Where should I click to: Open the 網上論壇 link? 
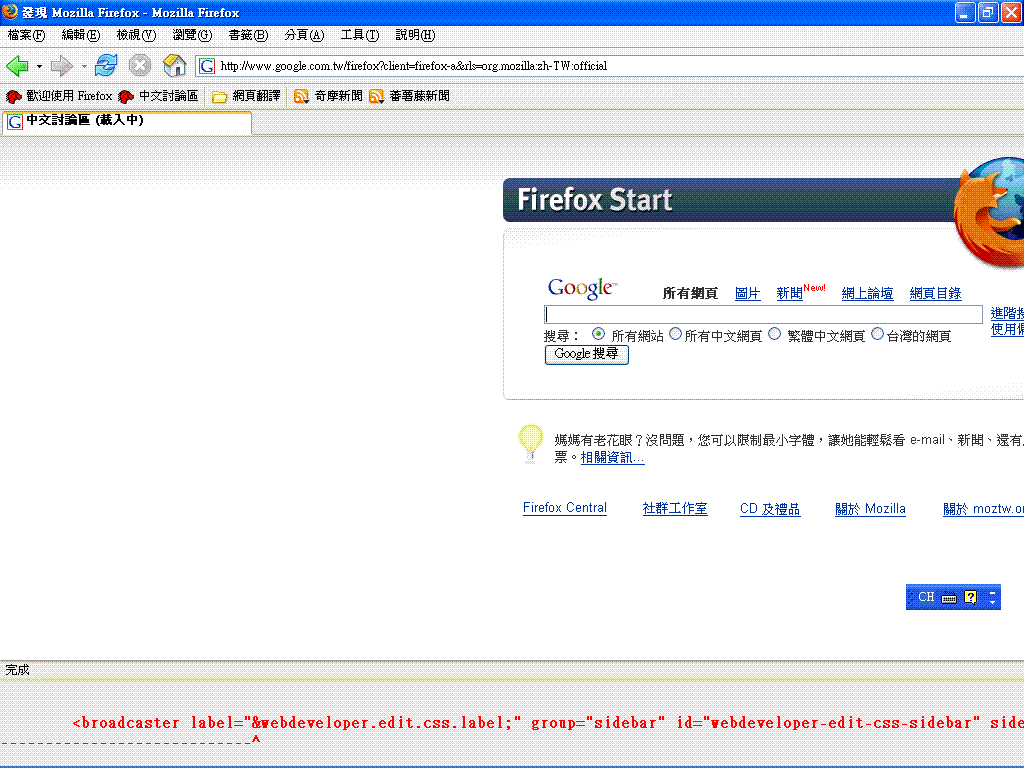[x=867, y=293]
